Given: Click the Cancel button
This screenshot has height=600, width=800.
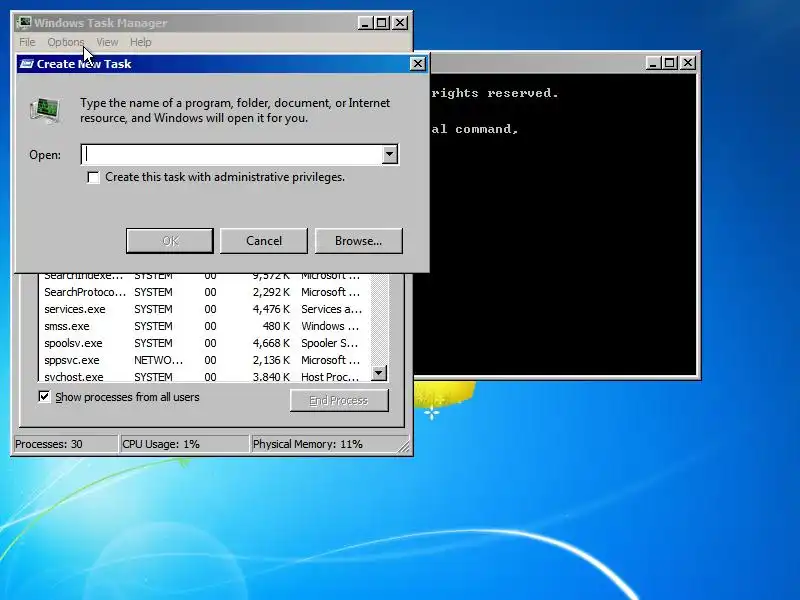Looking at the screenshot, I should coord(264,240).
